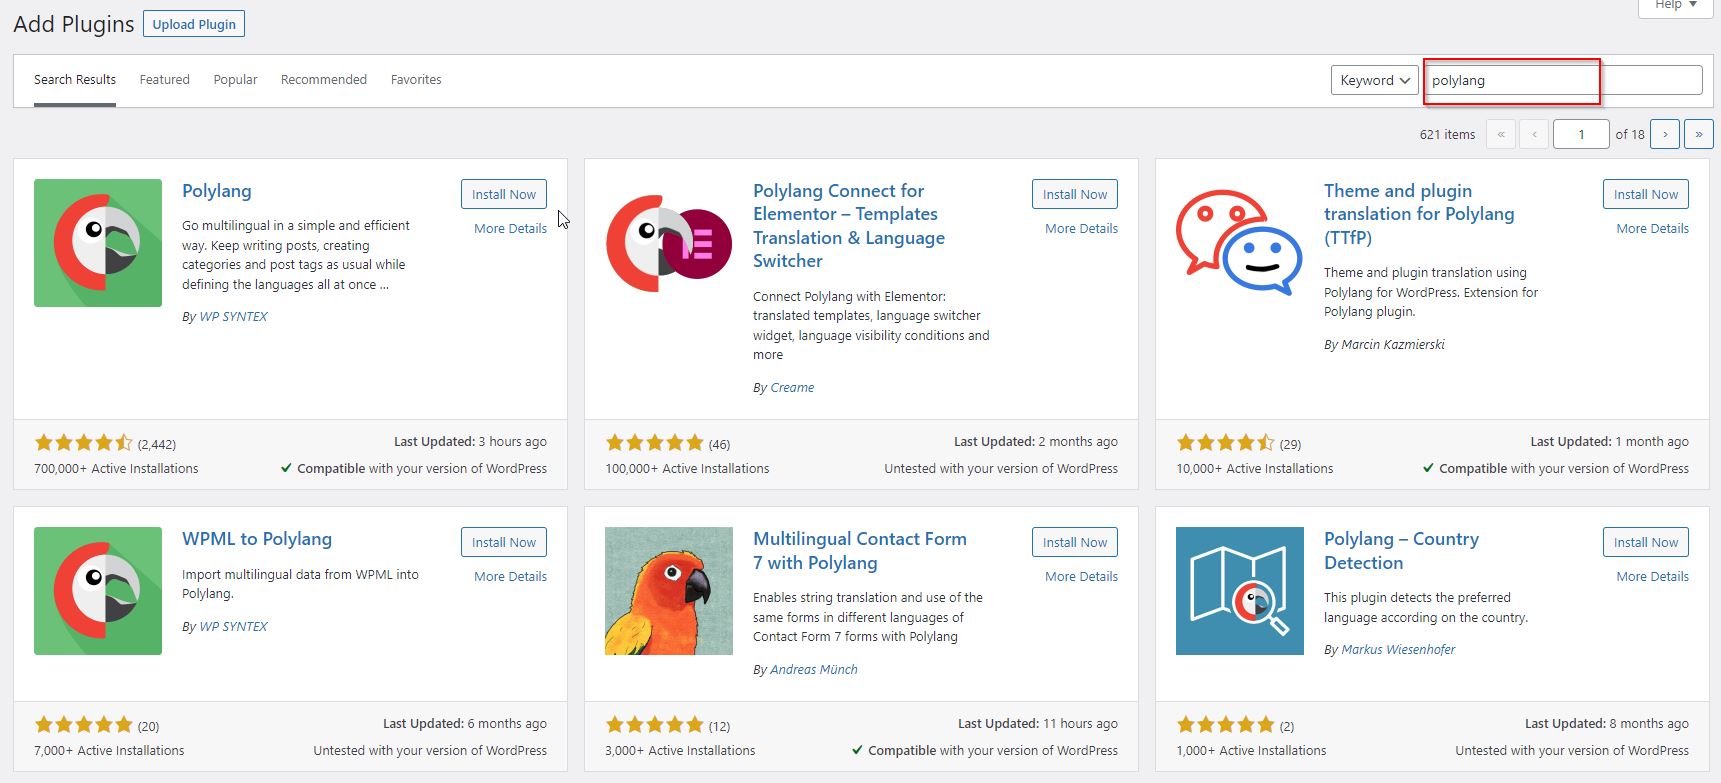View More Details for Polylang Connect for Elementor

[1081, 229]
